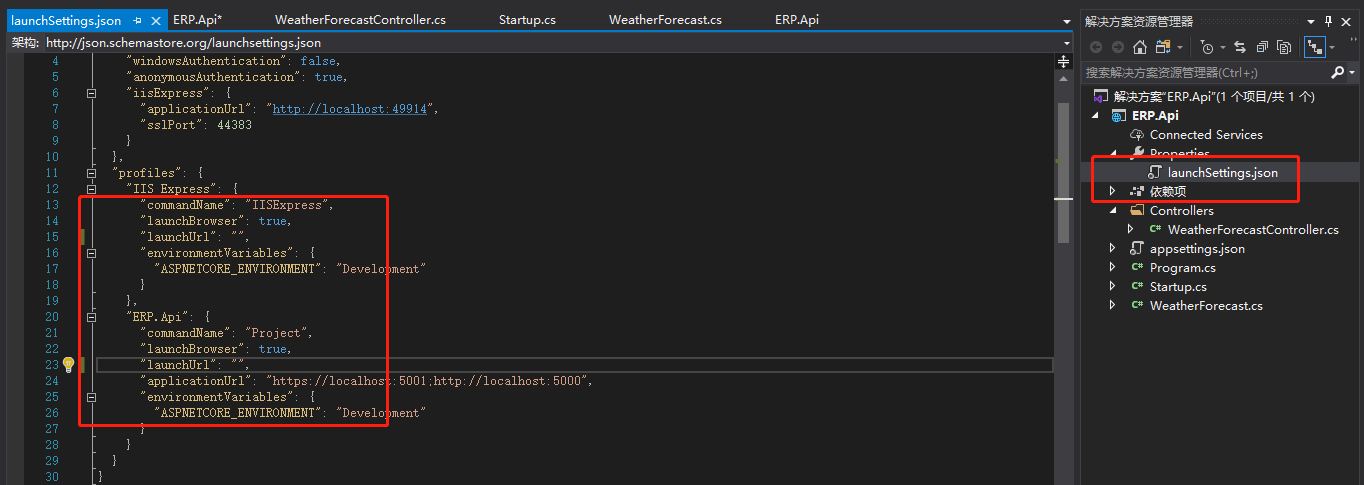Click the Show All Files icon

(1284, 47)
